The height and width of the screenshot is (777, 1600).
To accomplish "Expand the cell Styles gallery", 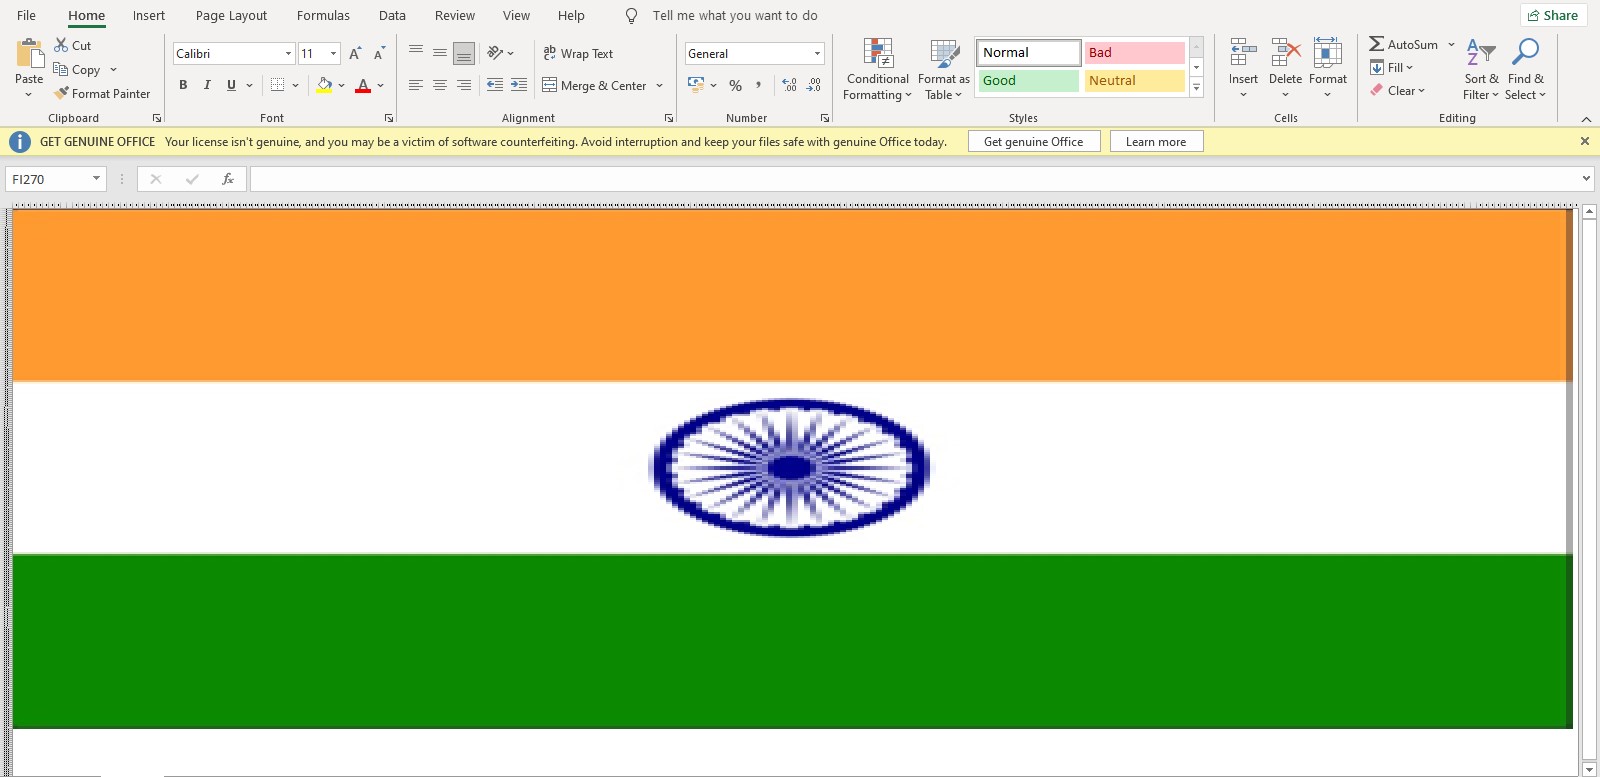I will (x=1196, y=88).
